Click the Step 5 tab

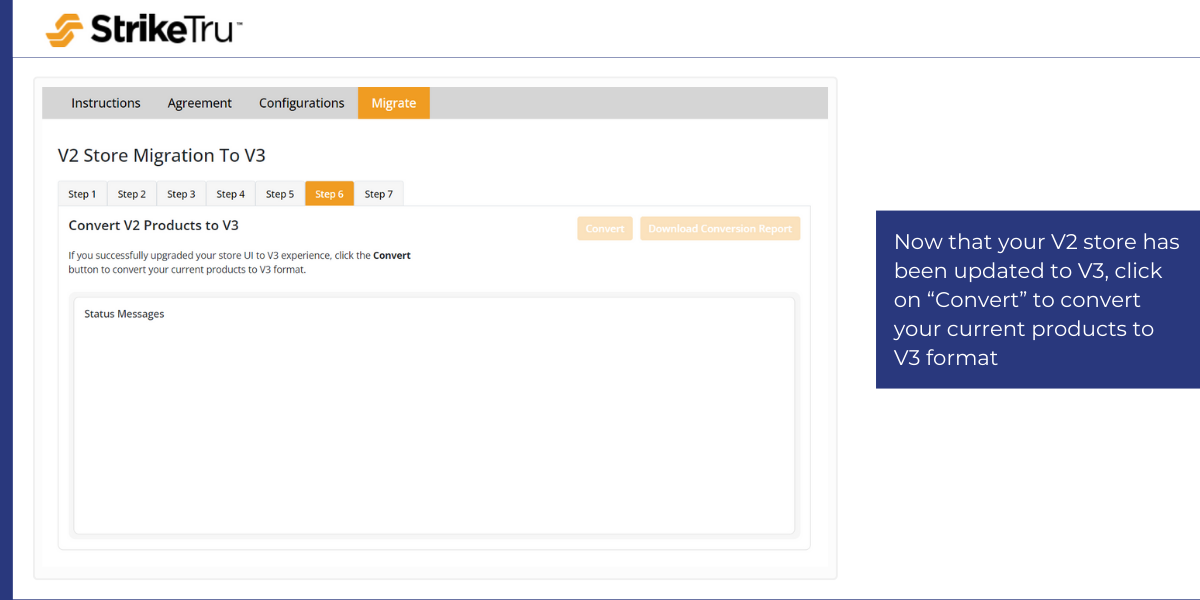point(280,194)
